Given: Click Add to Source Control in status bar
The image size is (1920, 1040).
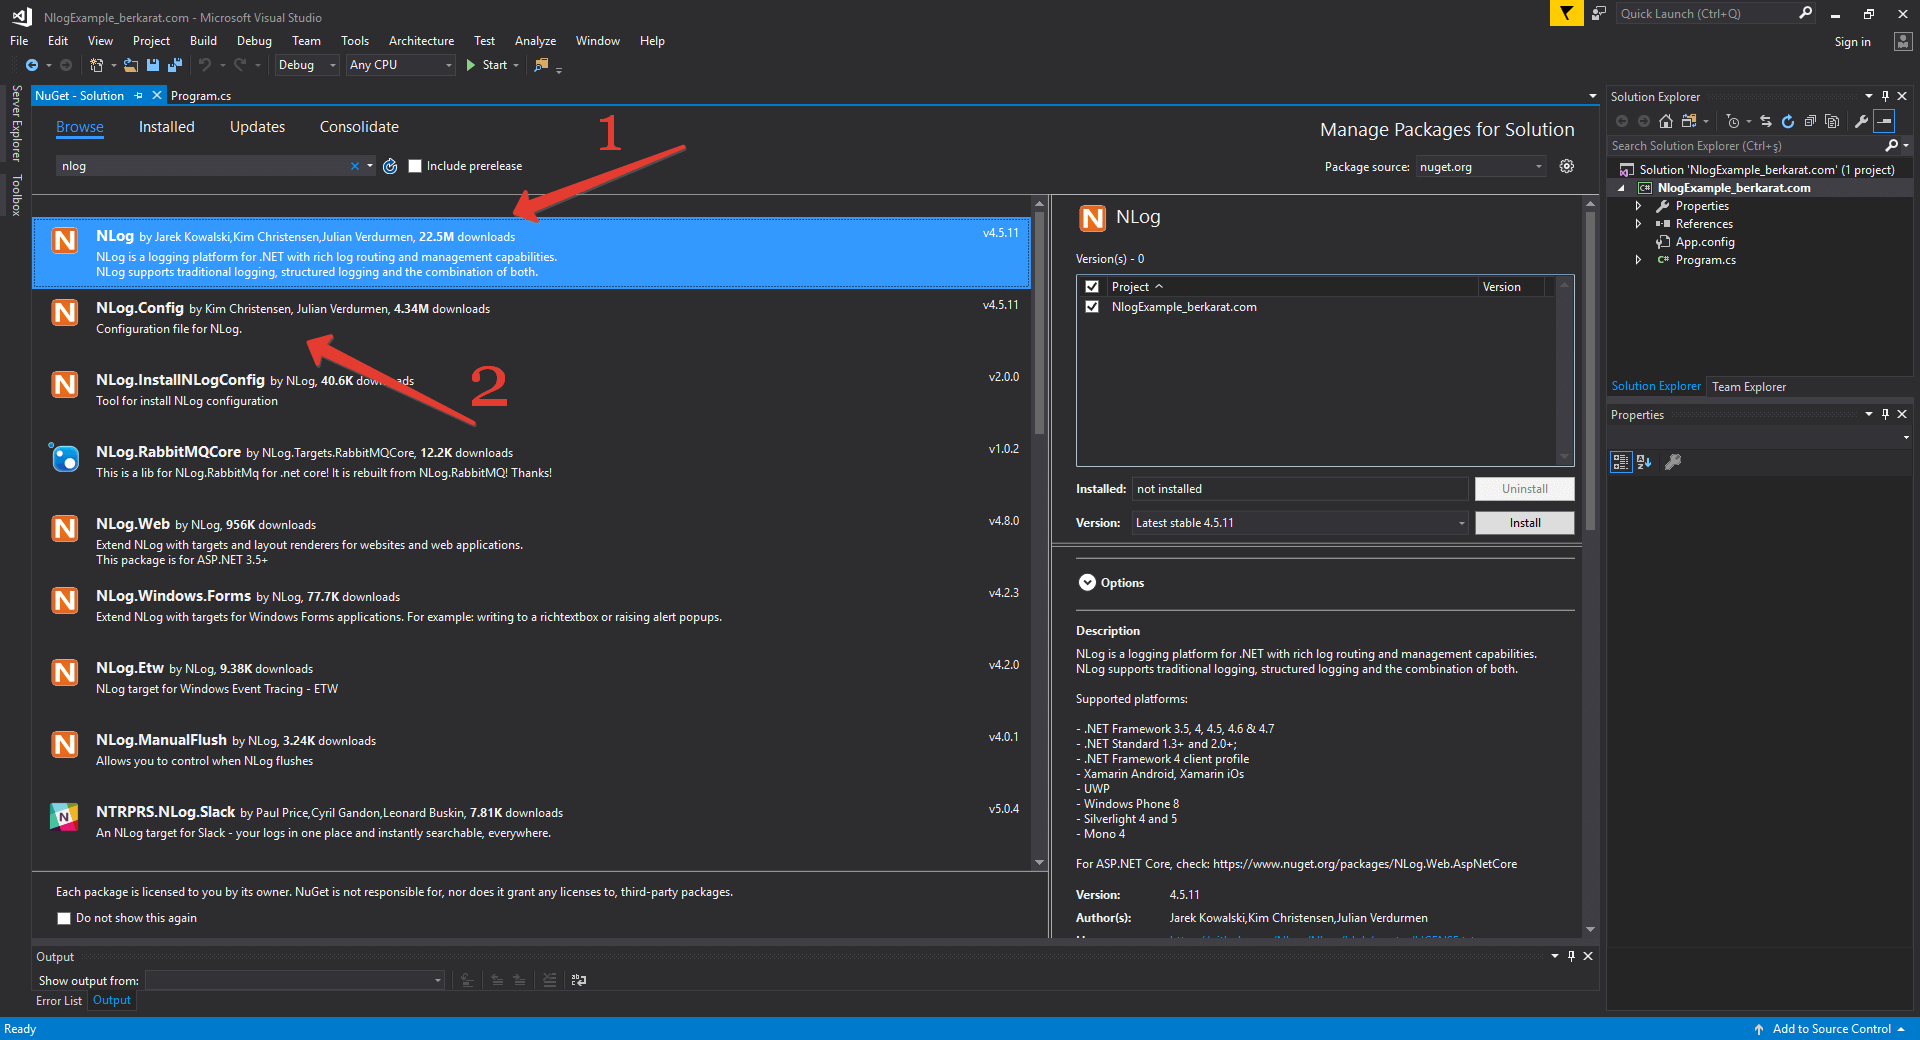Looking at the screenshot, I should tap(1831, 1029).
